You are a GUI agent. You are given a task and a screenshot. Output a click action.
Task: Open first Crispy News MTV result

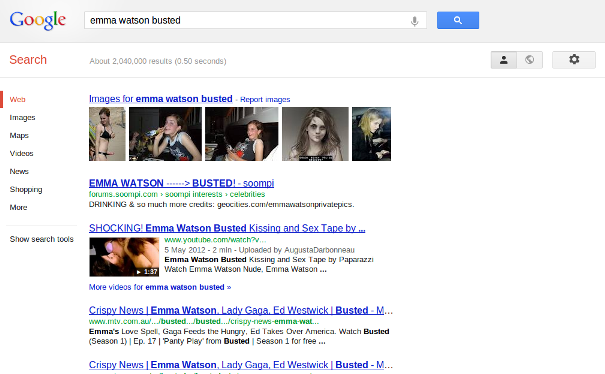[x=241, y=310]
